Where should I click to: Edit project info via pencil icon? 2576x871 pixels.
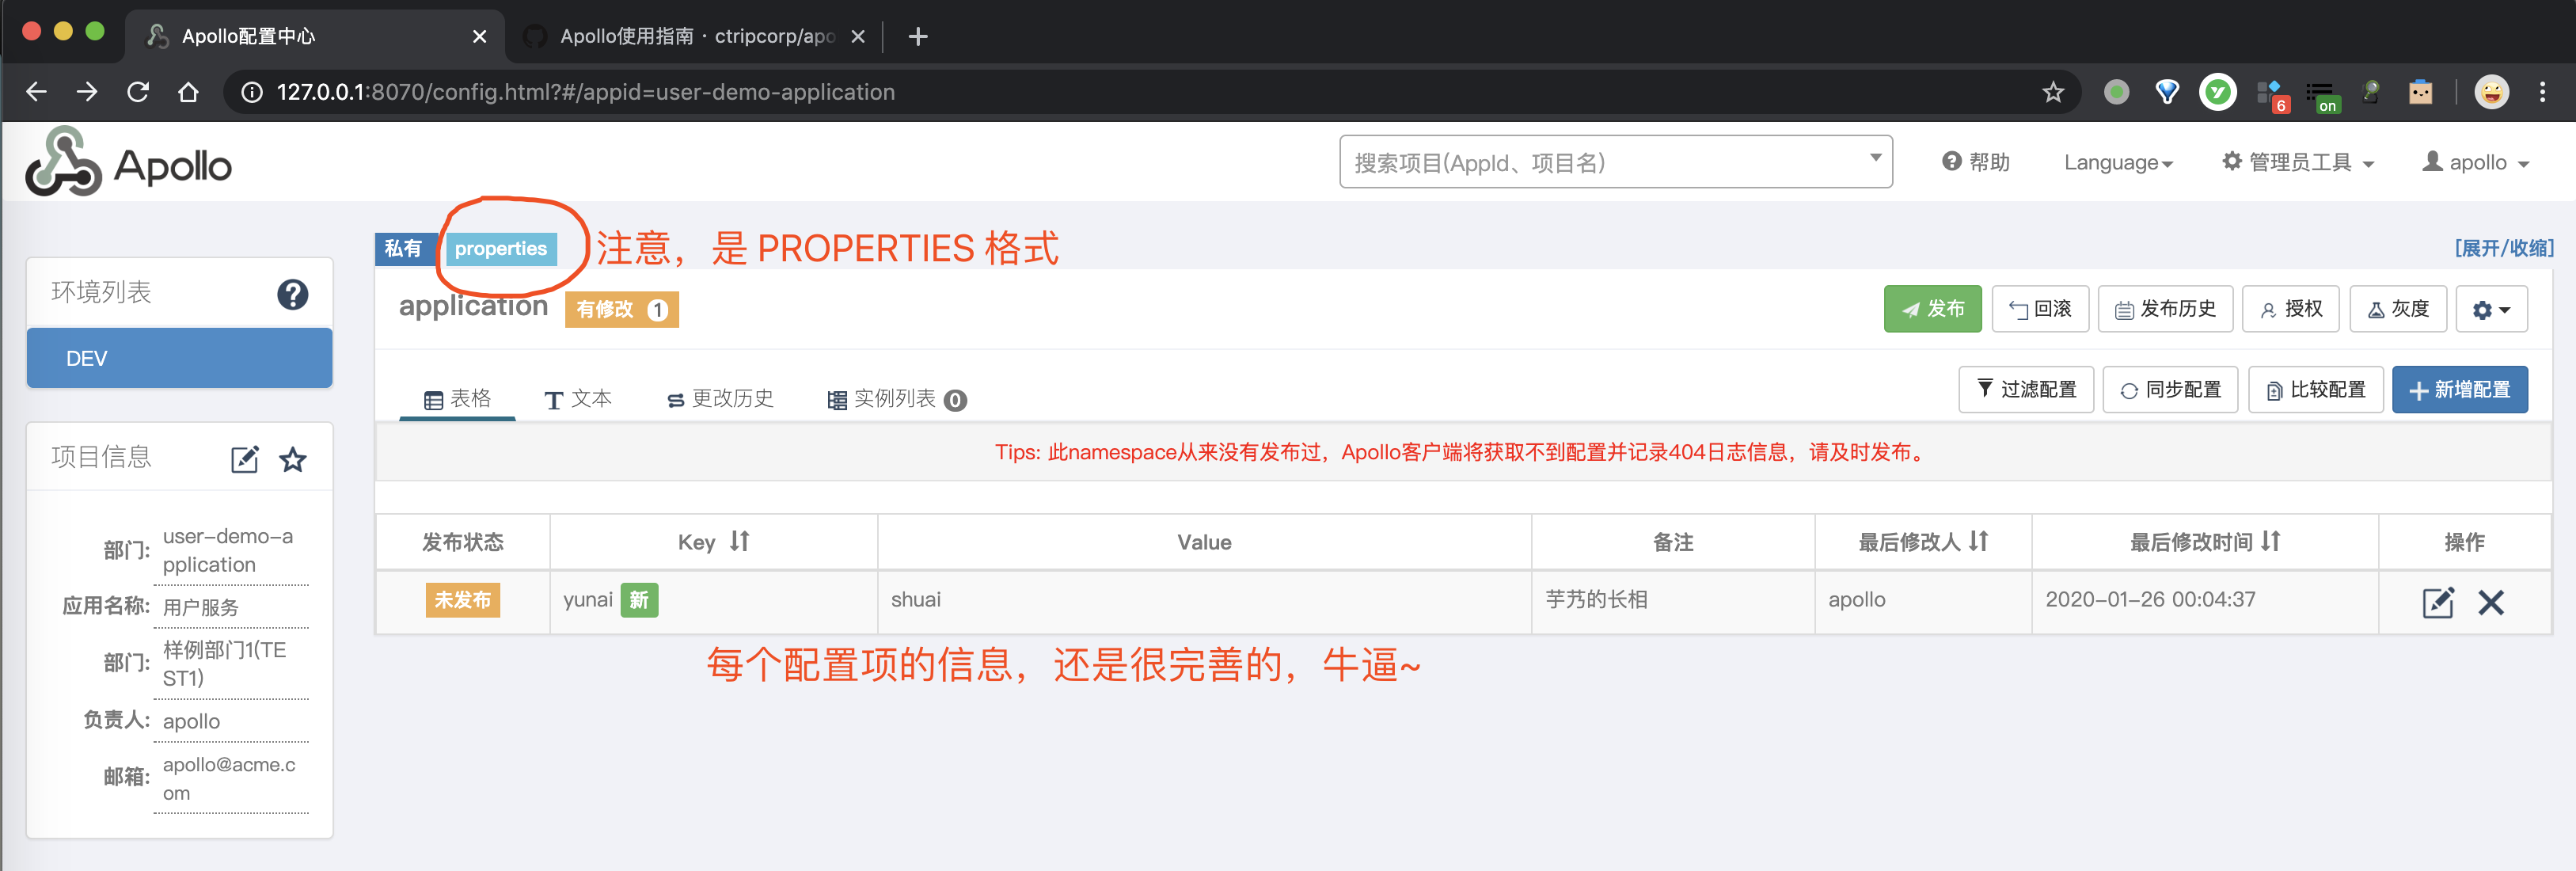[x=244, y=459]
